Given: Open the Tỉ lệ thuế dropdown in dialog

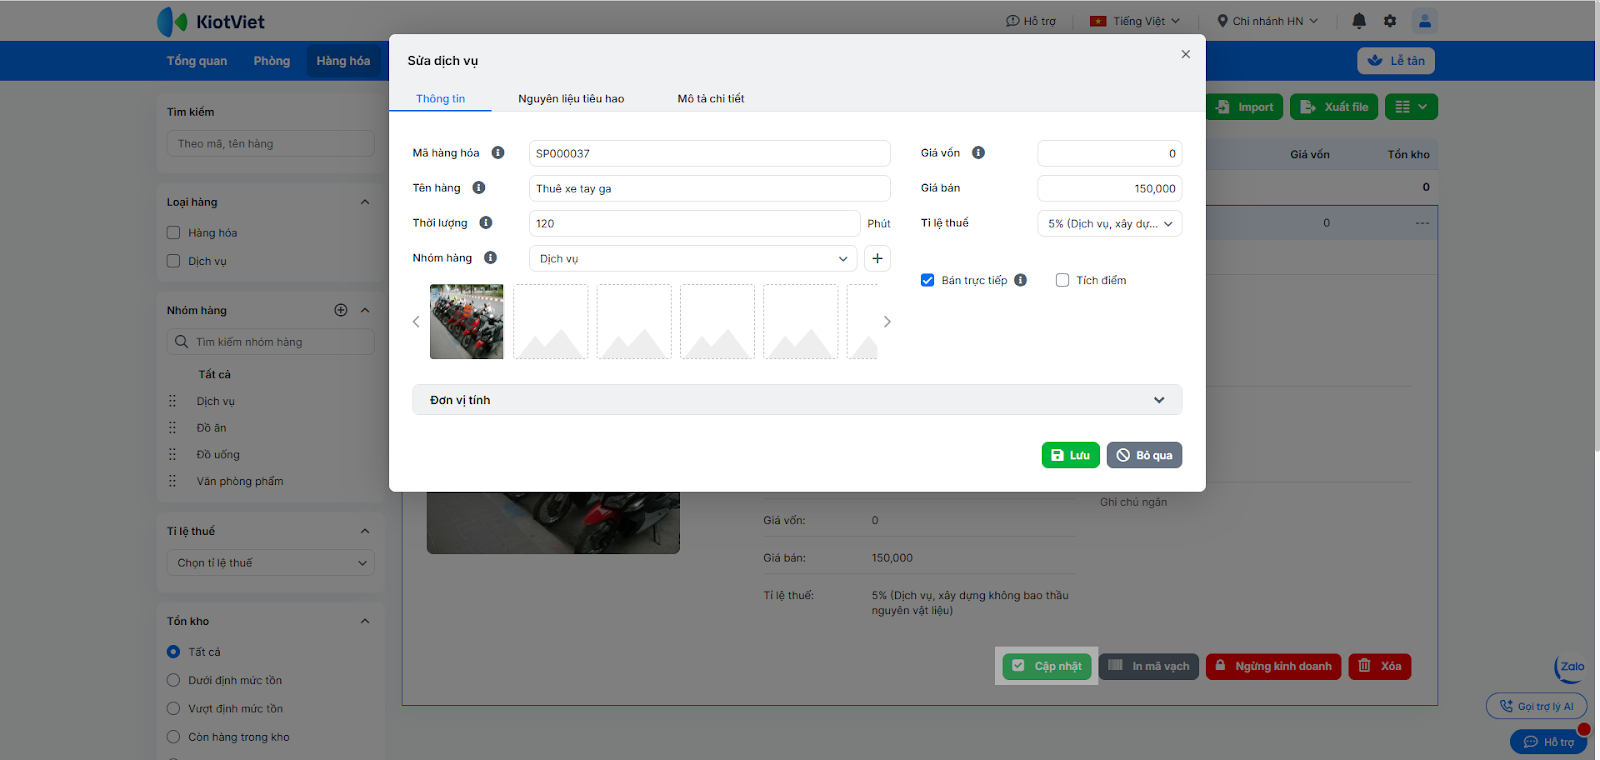Looking at the screenshot, I should tap(1110, 224).
